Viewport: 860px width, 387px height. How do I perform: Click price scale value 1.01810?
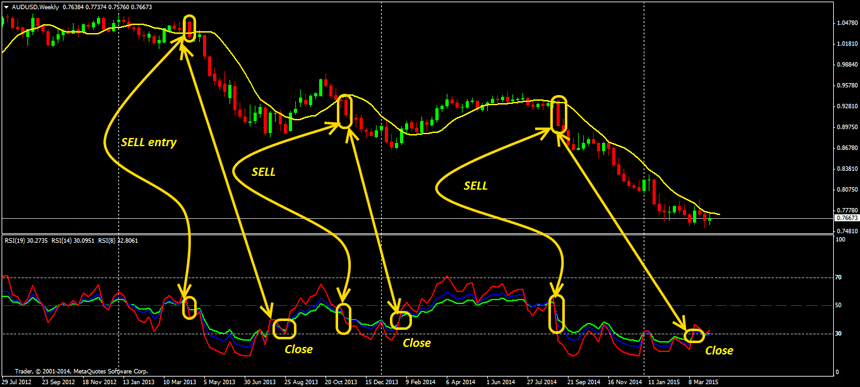pyautogui.click(x=847, y=44)
